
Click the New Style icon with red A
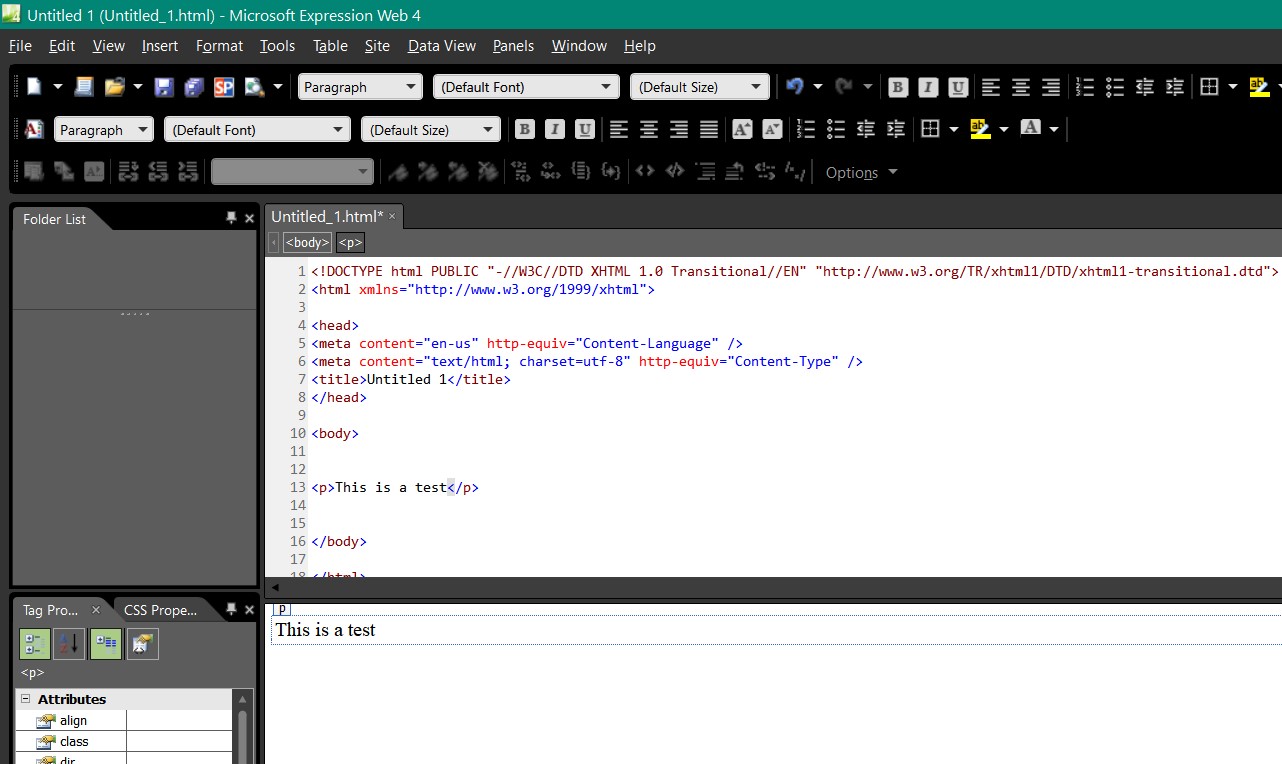(34, 129)
